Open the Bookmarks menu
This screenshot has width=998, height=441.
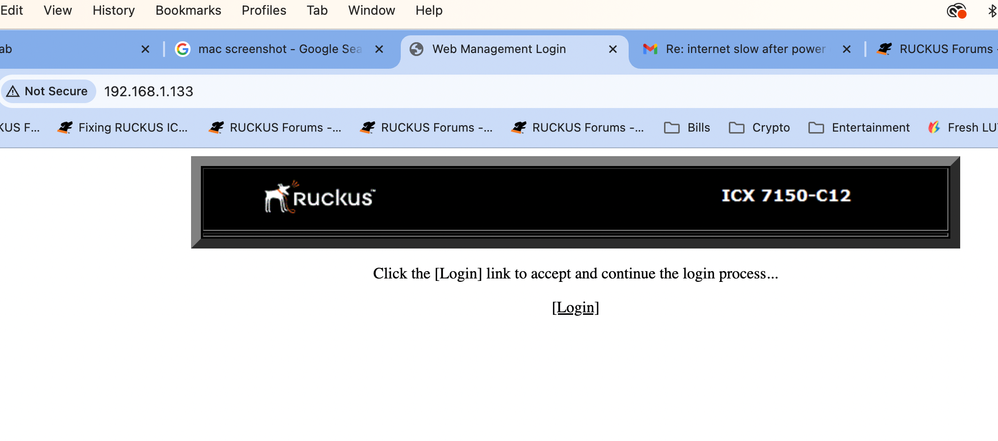click(x=188, y=10)
